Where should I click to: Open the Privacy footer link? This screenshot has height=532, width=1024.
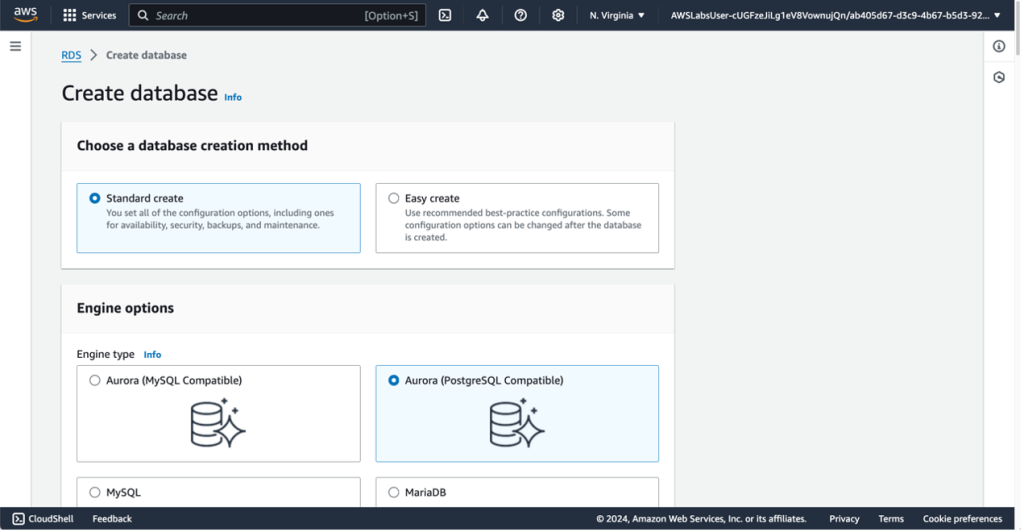click(x=844, y=519)
